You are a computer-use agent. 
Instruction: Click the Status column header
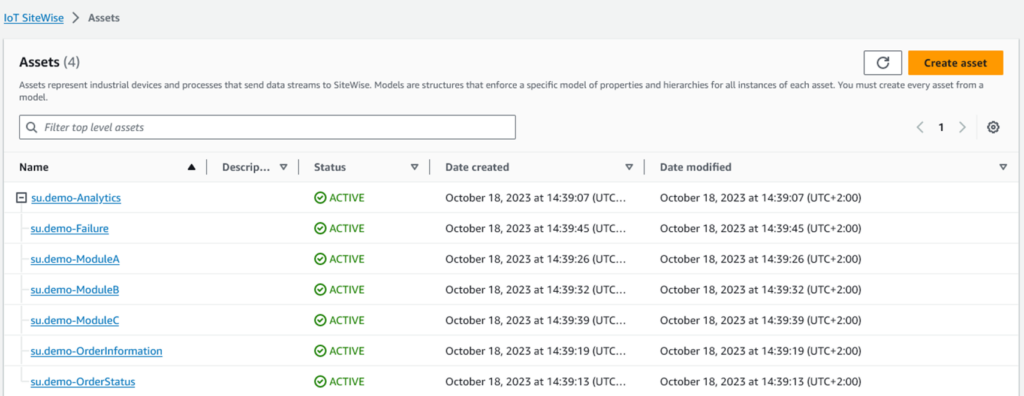330,167
